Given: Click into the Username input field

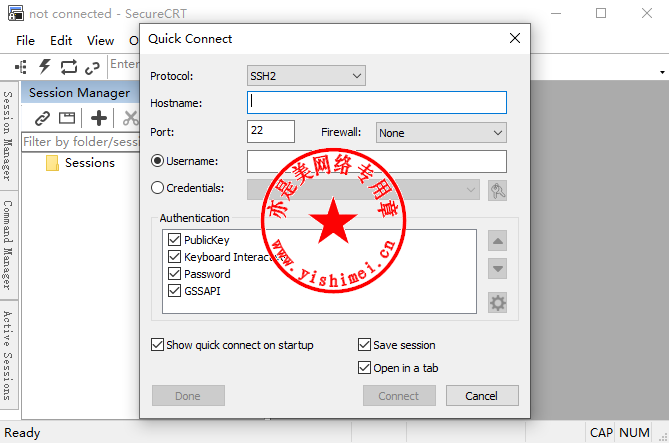Looking at the screenshot, I should click(377, 161).
